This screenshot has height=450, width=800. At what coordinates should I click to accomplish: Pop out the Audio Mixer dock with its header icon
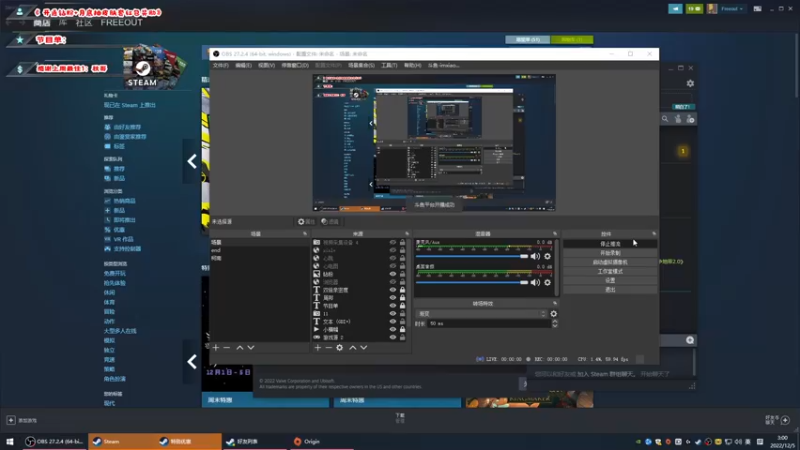[555, 234]
